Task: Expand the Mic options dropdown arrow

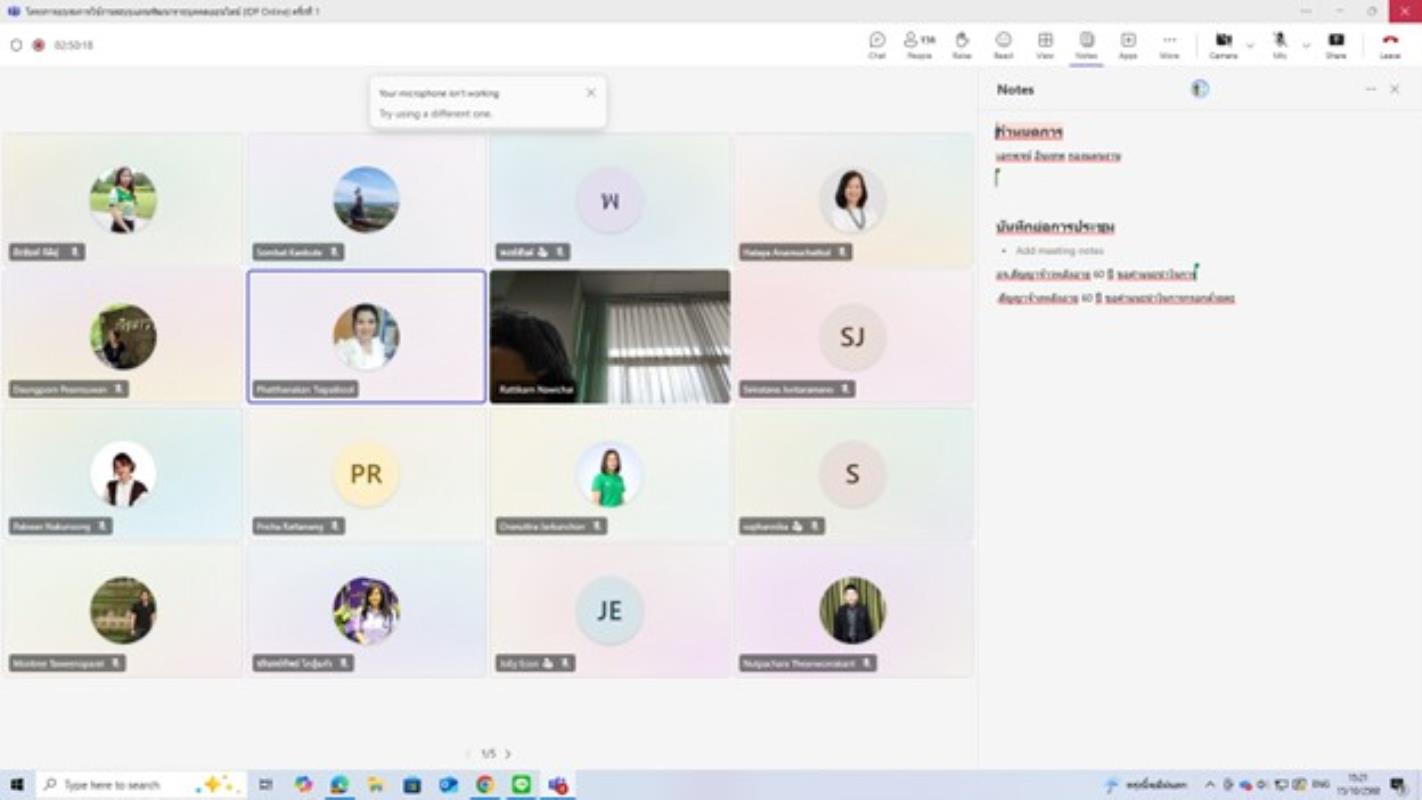Action: pos(1306,46)
